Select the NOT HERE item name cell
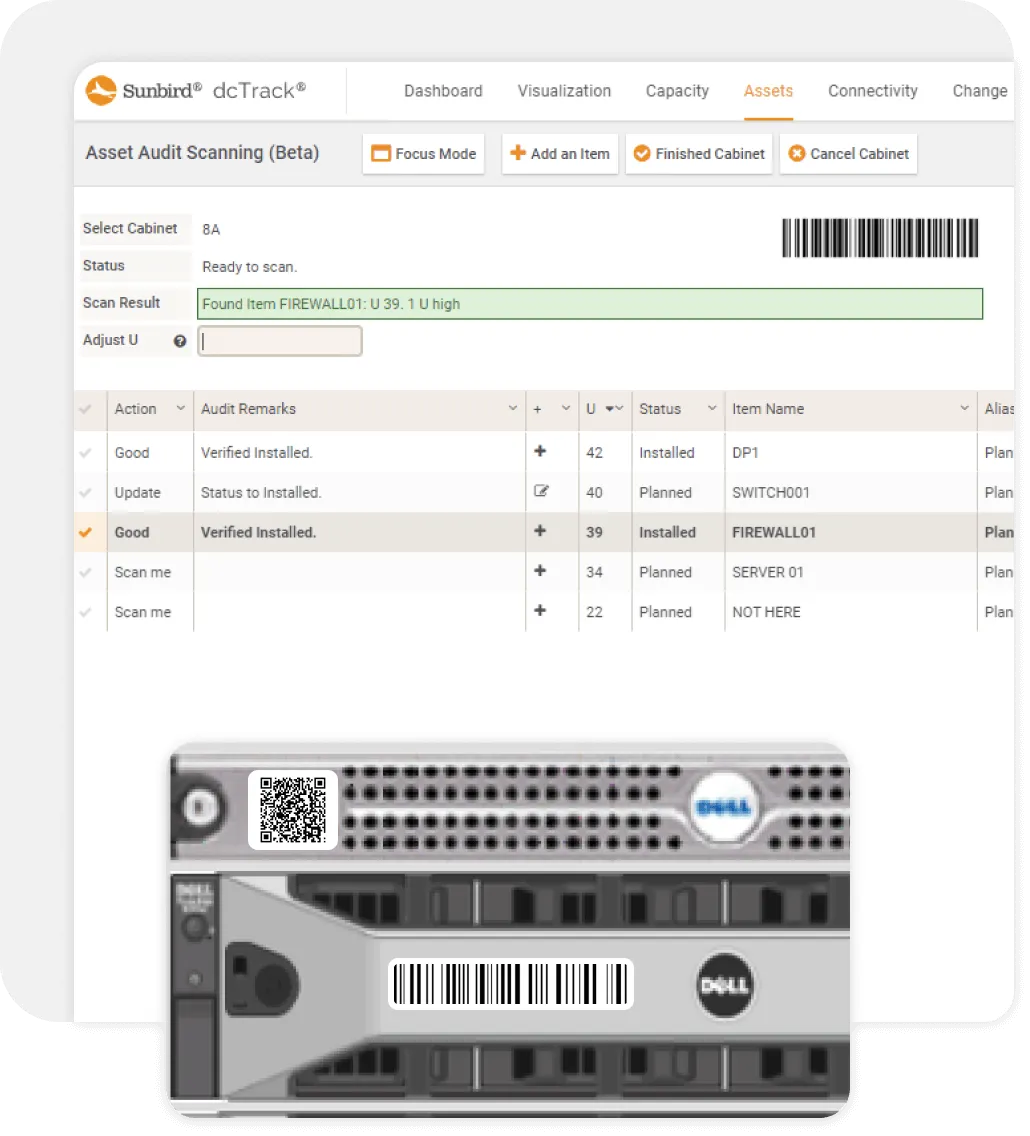 [x=850, y=612]
